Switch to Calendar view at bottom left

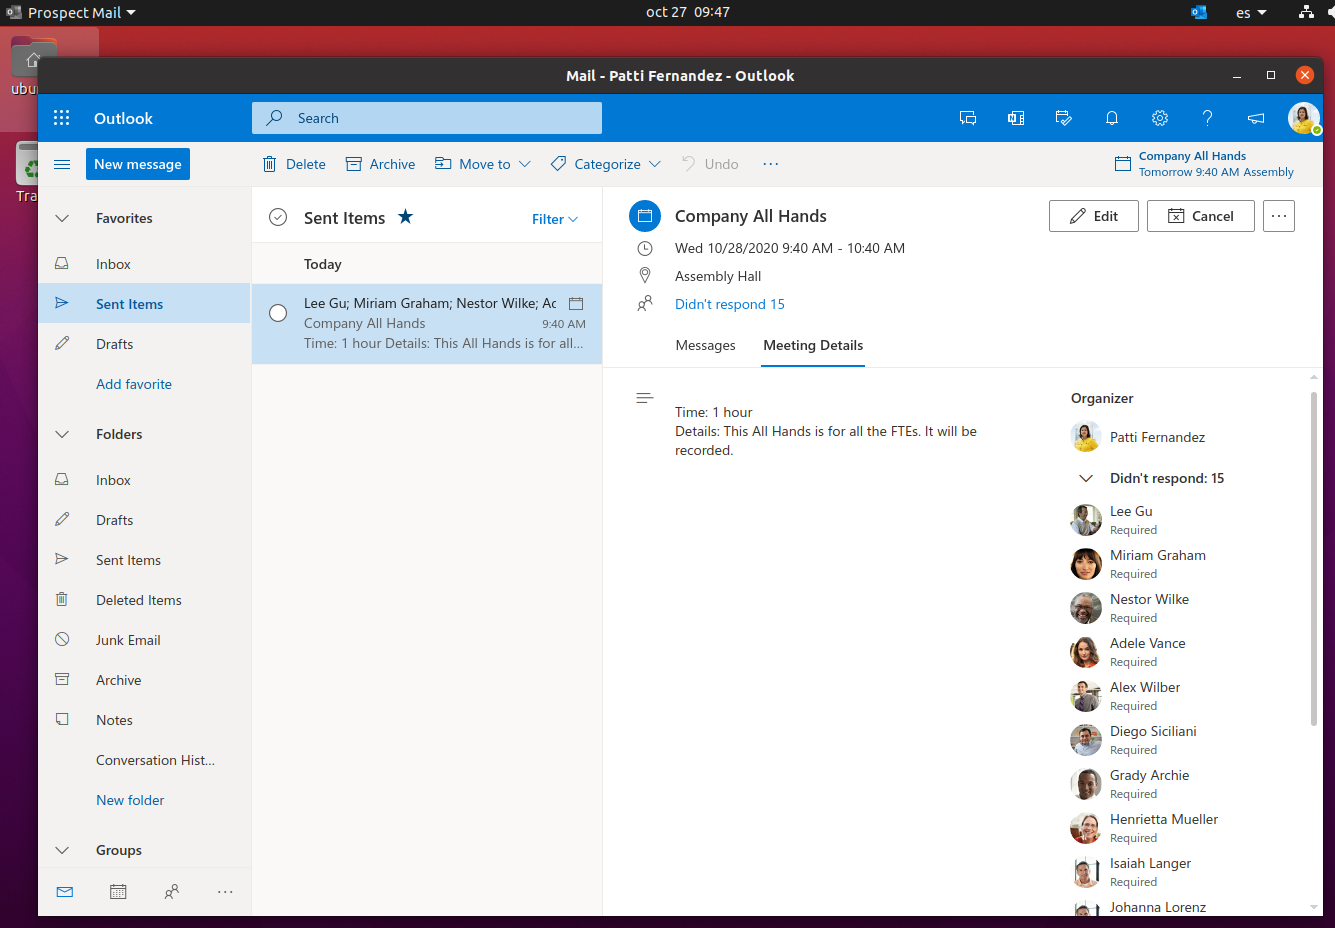(118, 891)
